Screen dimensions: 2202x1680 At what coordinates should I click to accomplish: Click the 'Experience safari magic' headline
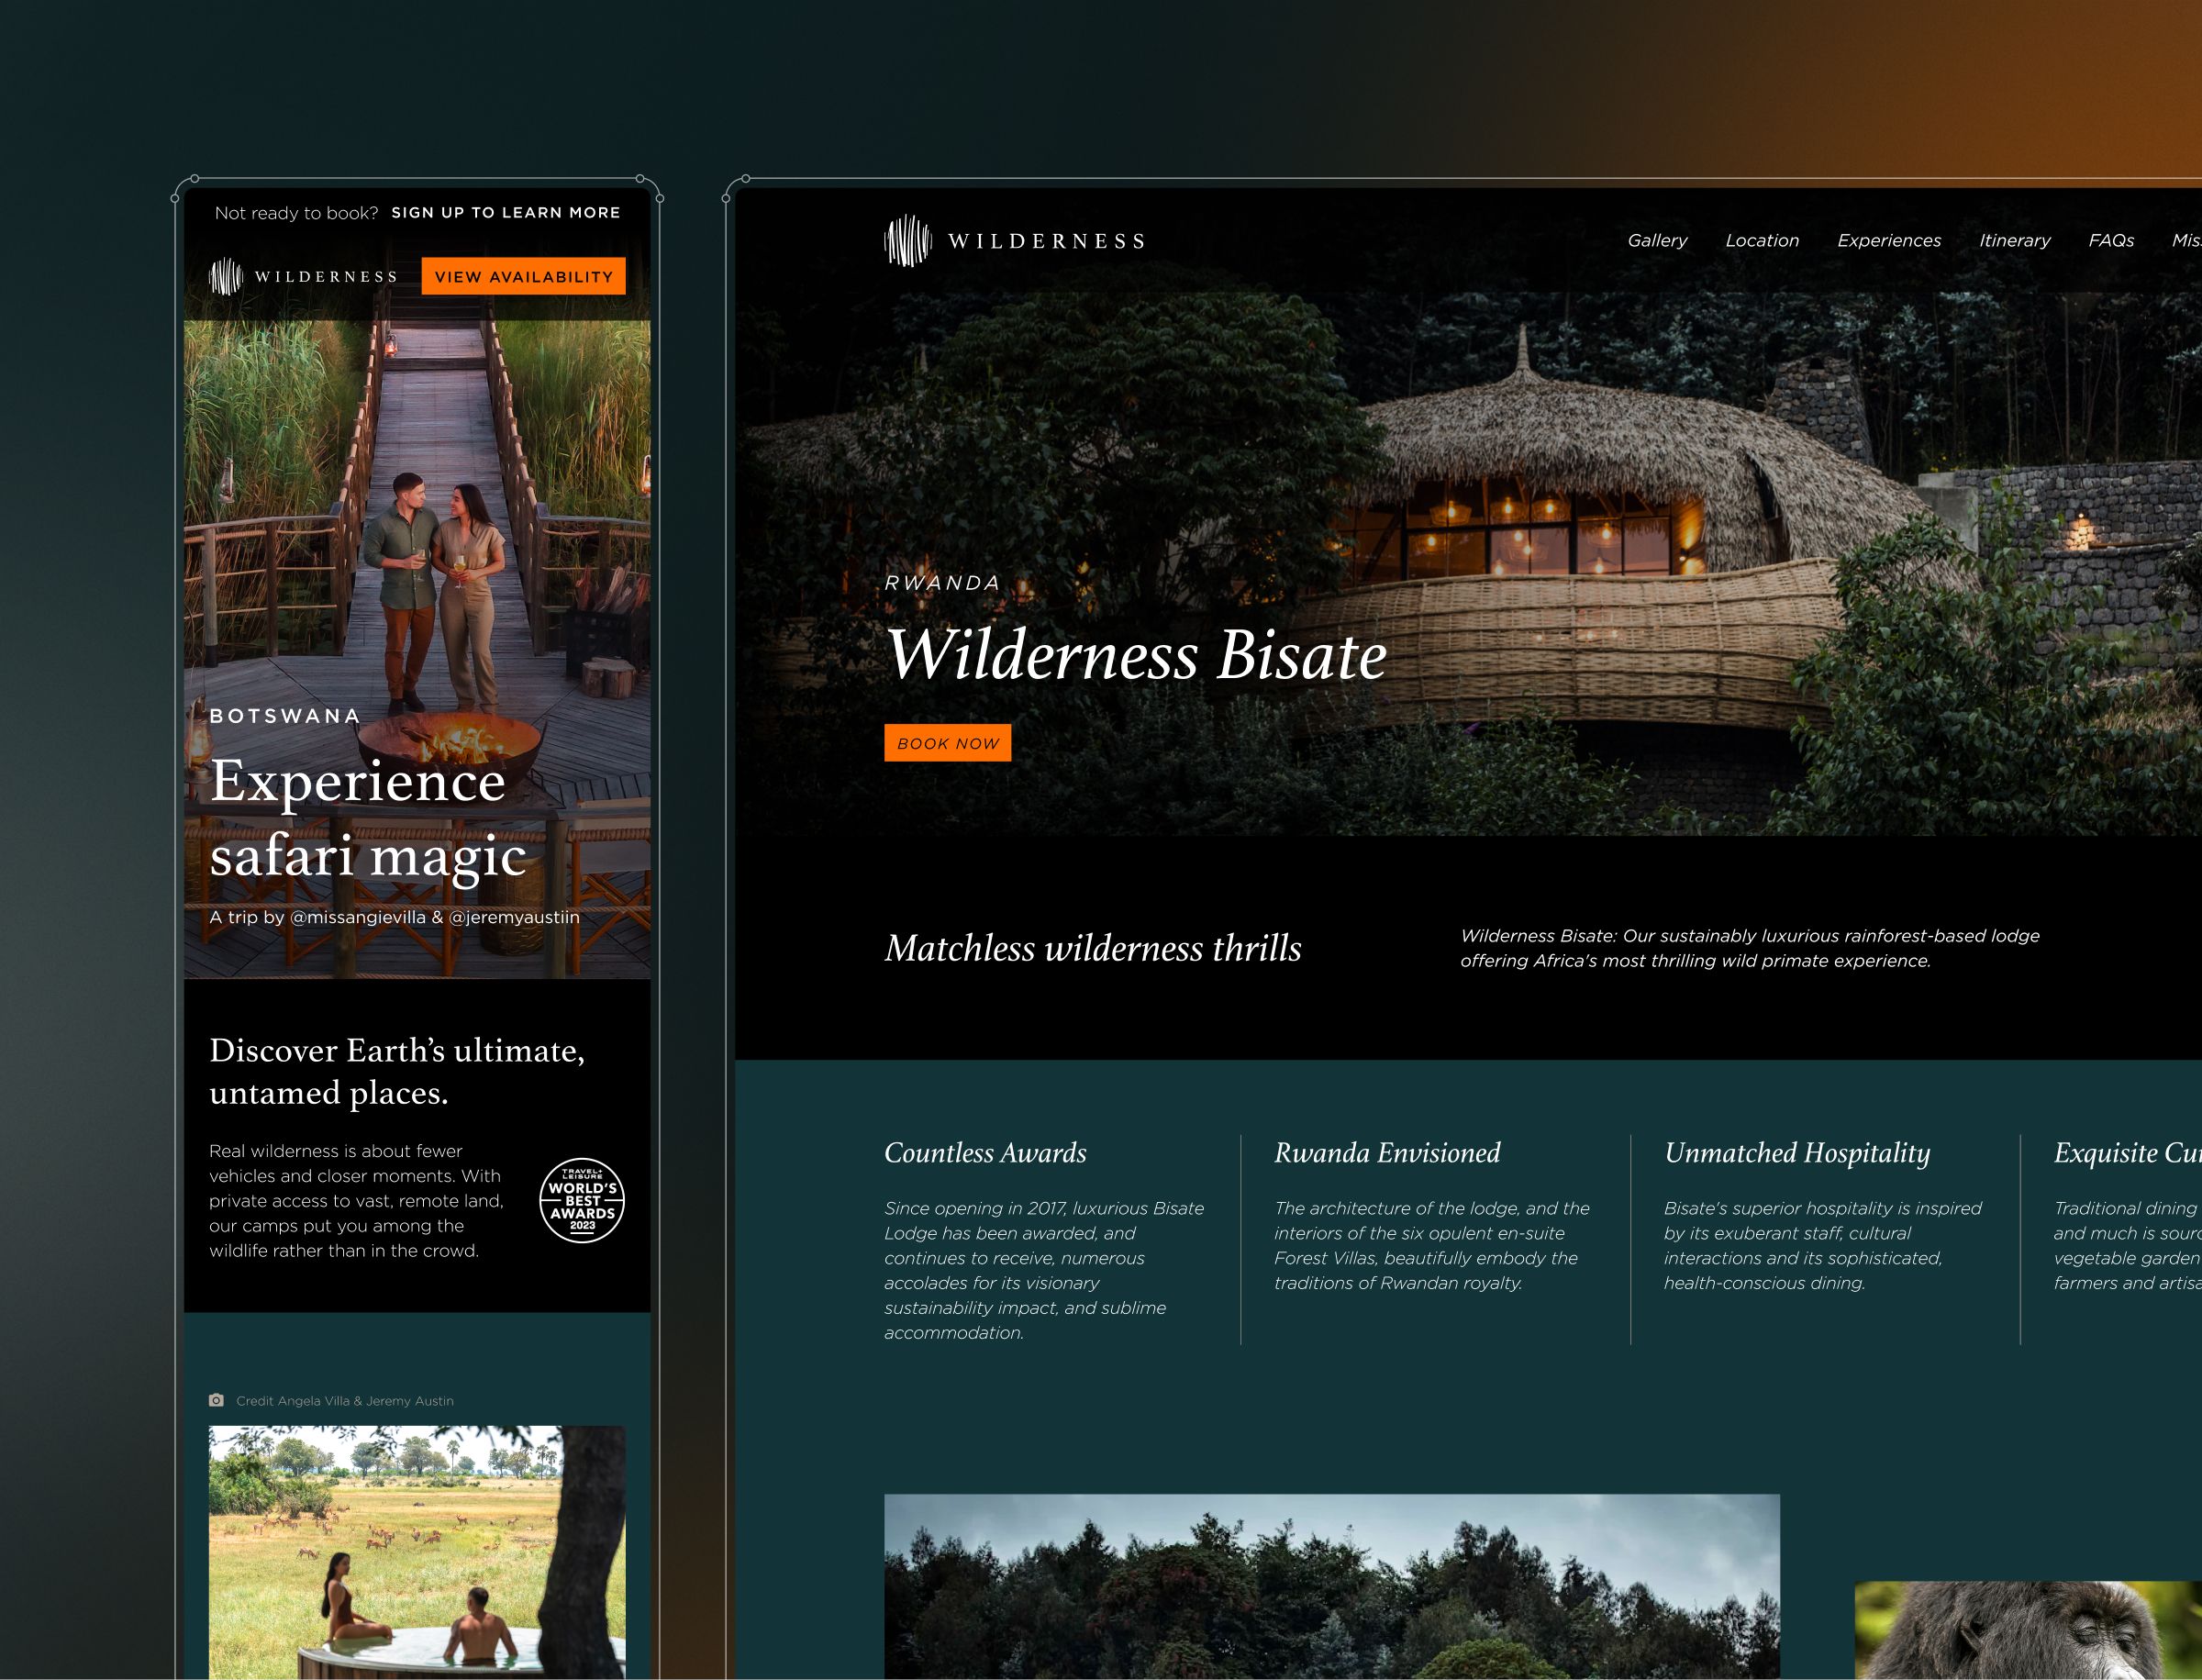368,818
